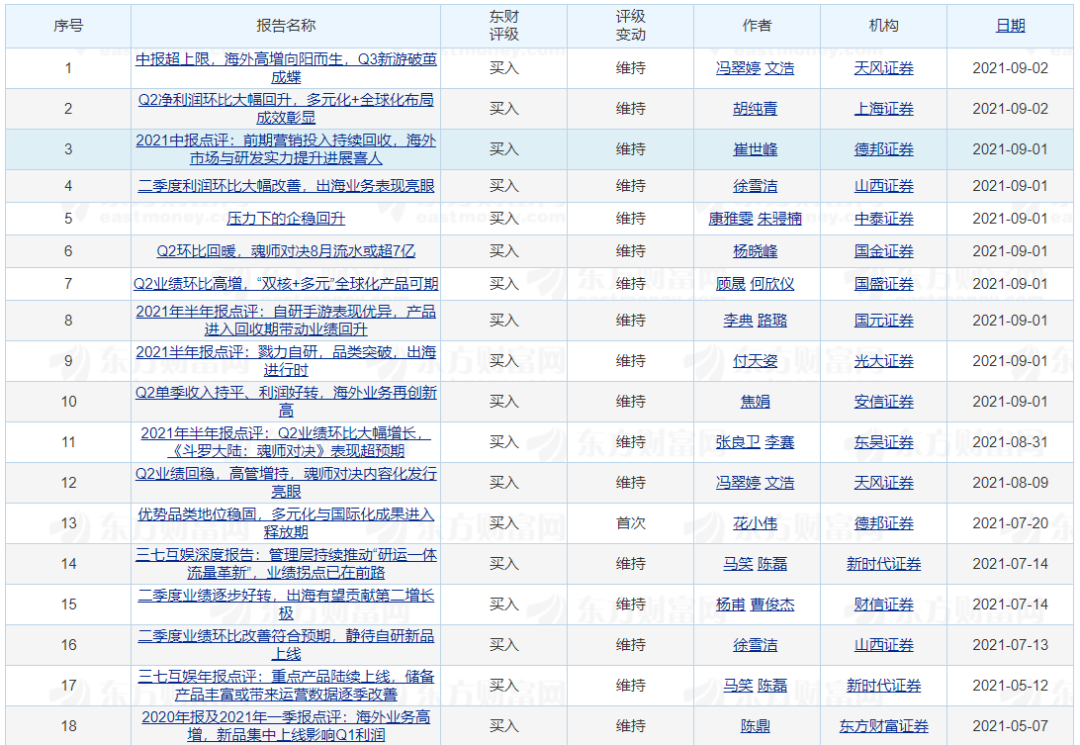Open report 'Q2净利润环比大幅回升'
1080x745 pixels.
286,109
